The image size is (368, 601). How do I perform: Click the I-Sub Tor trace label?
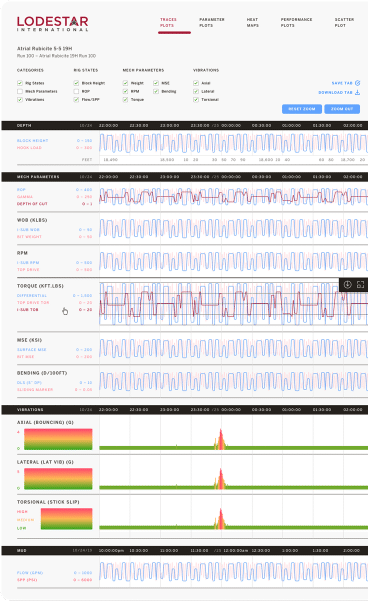coord(28,310)
